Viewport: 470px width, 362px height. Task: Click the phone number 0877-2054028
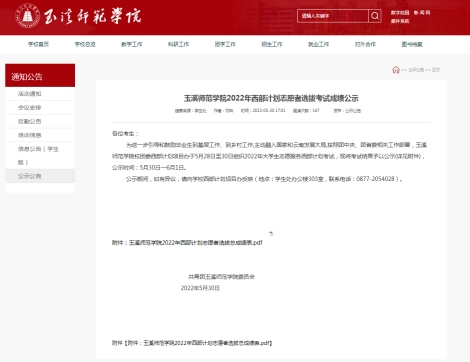(375, 179)
